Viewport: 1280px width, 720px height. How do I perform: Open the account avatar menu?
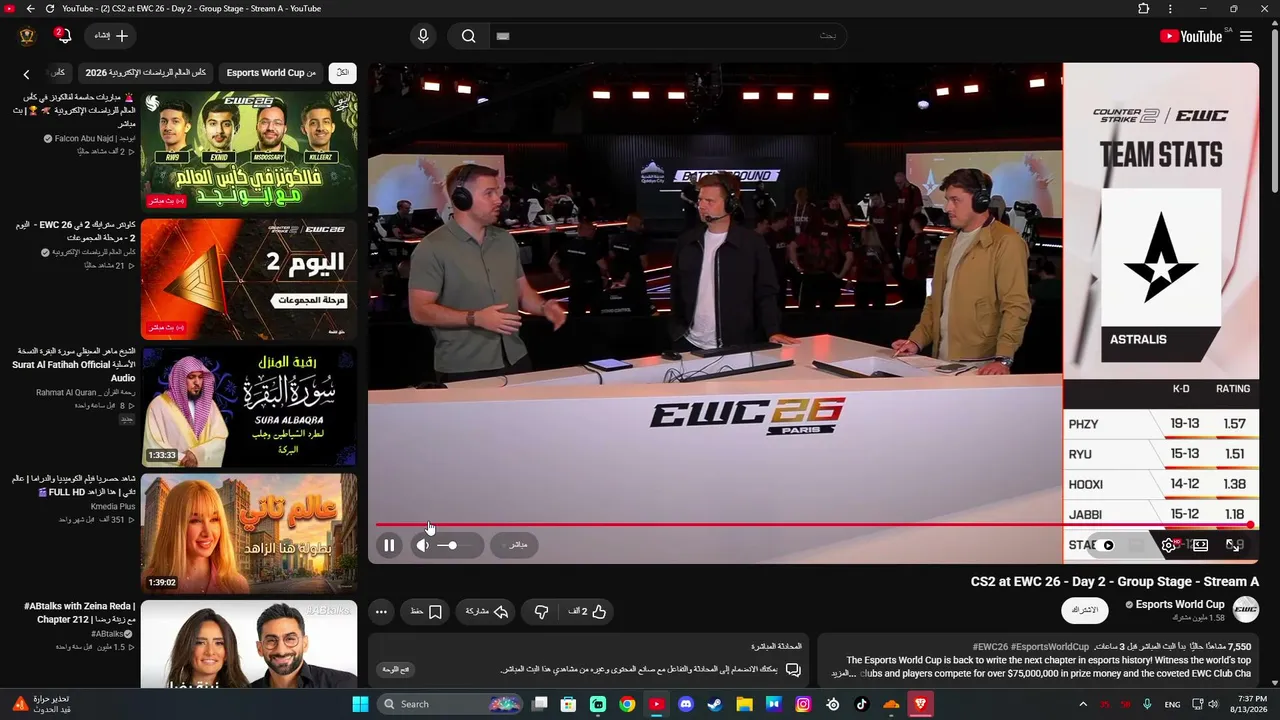[x=27, y=36]
